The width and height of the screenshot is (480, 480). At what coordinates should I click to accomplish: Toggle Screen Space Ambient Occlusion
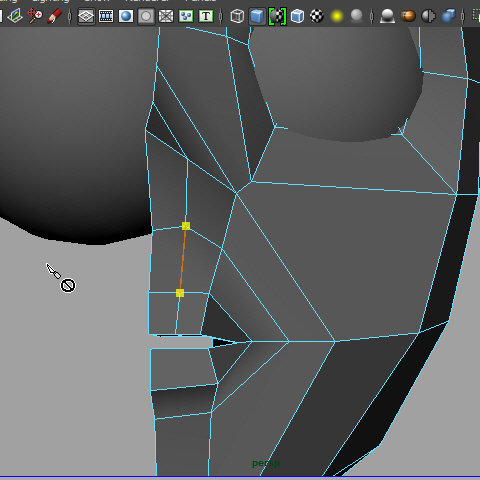click(388, 16)
